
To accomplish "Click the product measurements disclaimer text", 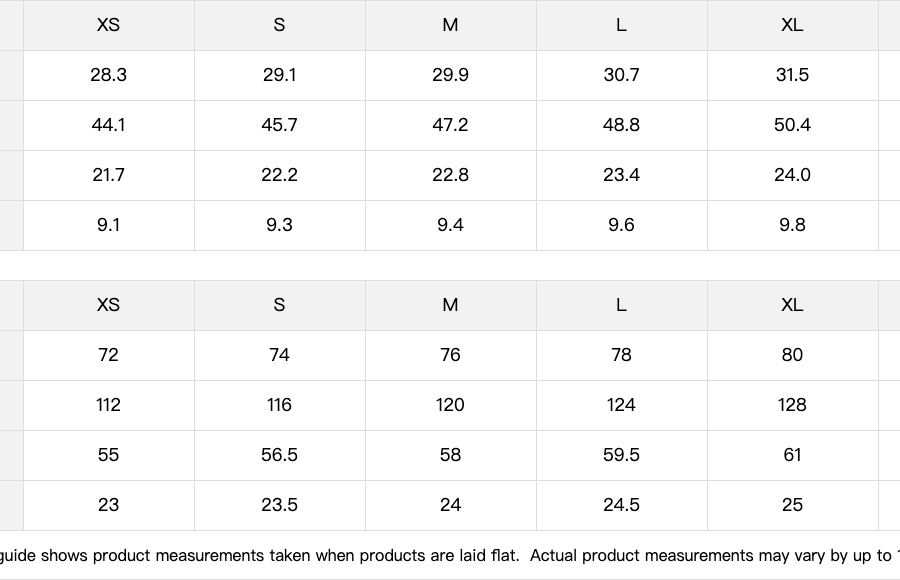I will tap(450, 556).
